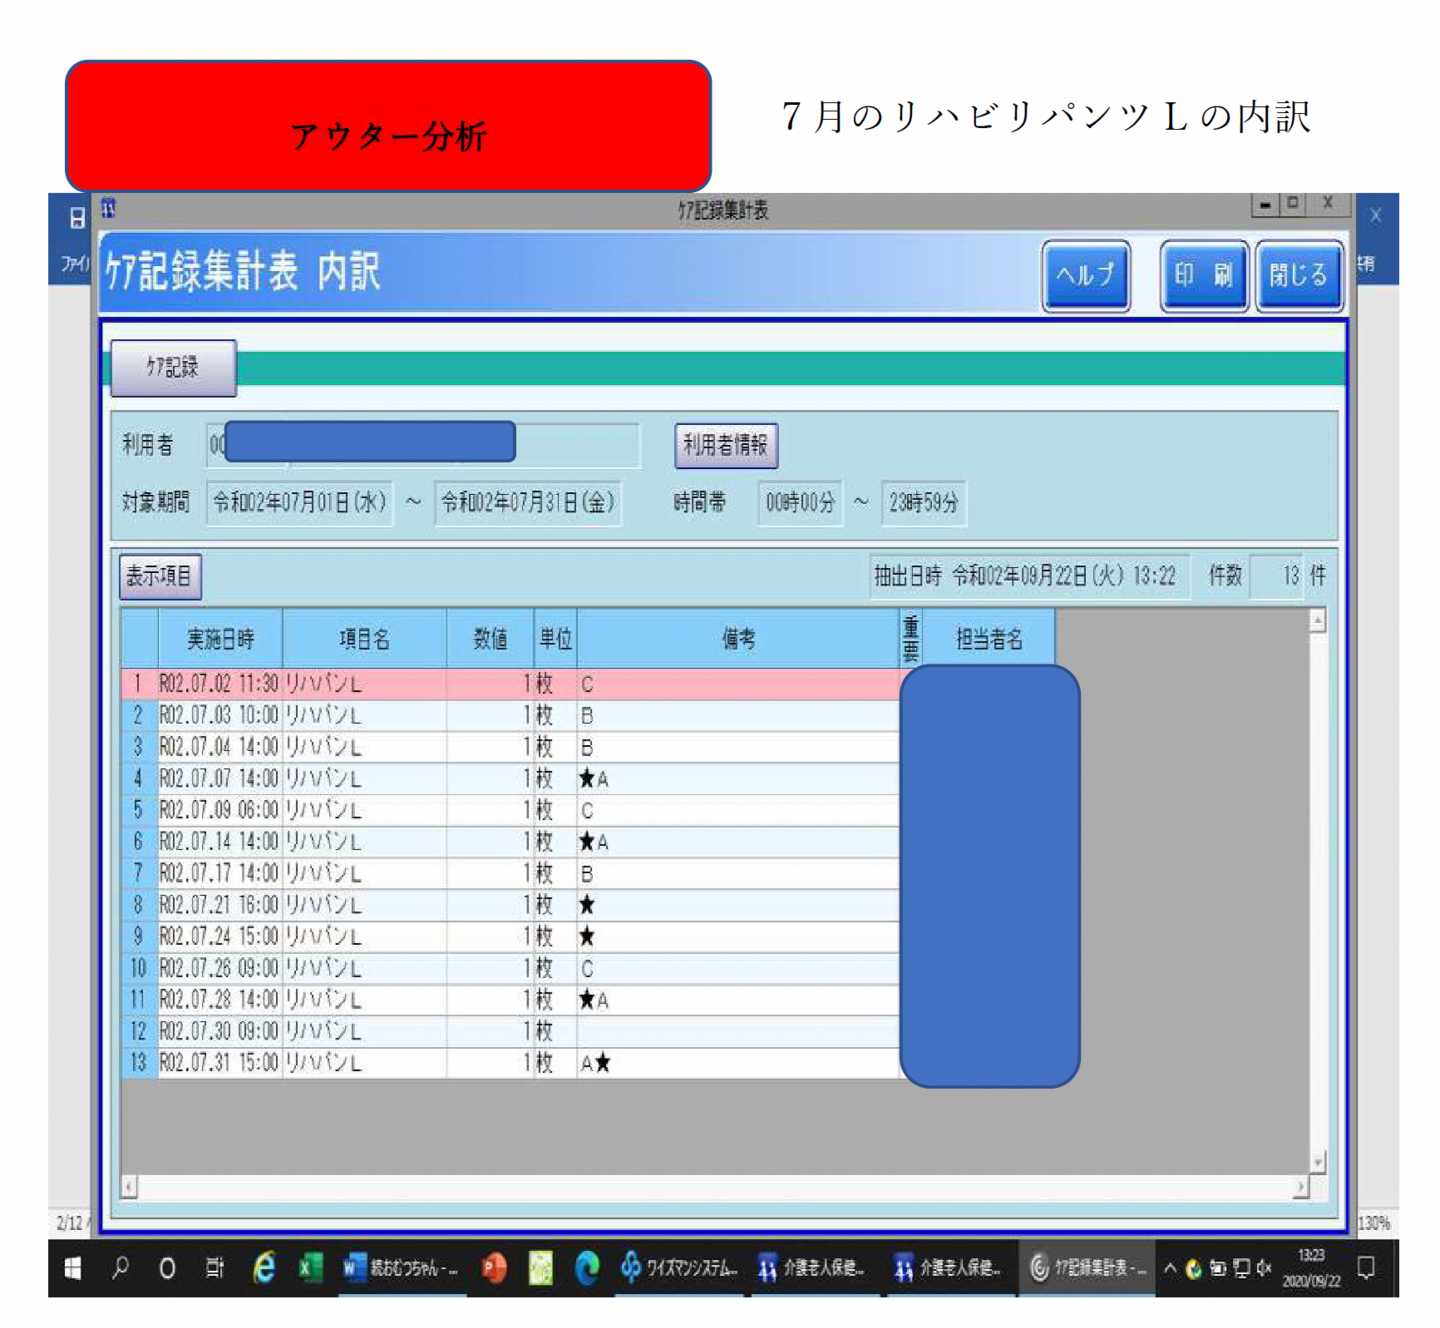Click the 表示項目 button
Screen dimensions: 1440x1328
[x=159, y=577]
